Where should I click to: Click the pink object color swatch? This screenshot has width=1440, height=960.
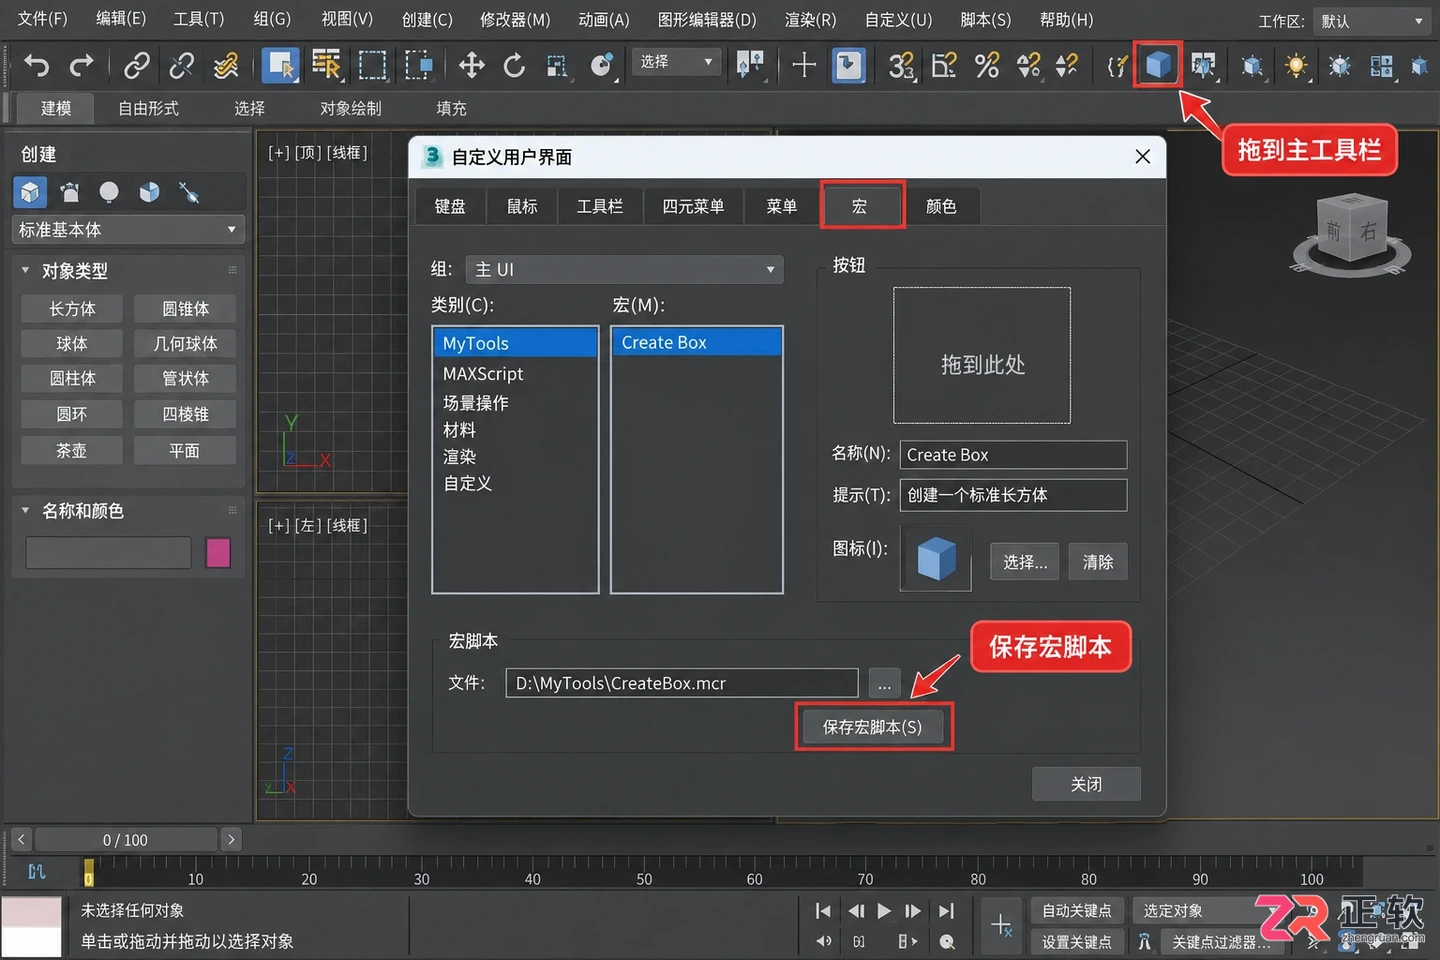(x=218, y=552)
